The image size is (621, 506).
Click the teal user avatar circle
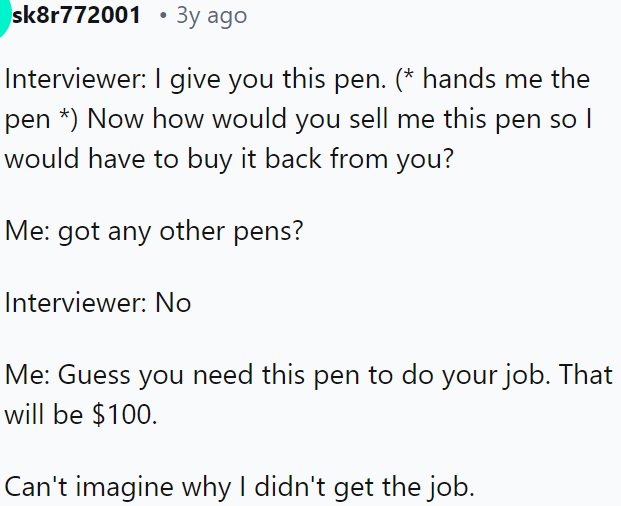[x=3, y=18]
